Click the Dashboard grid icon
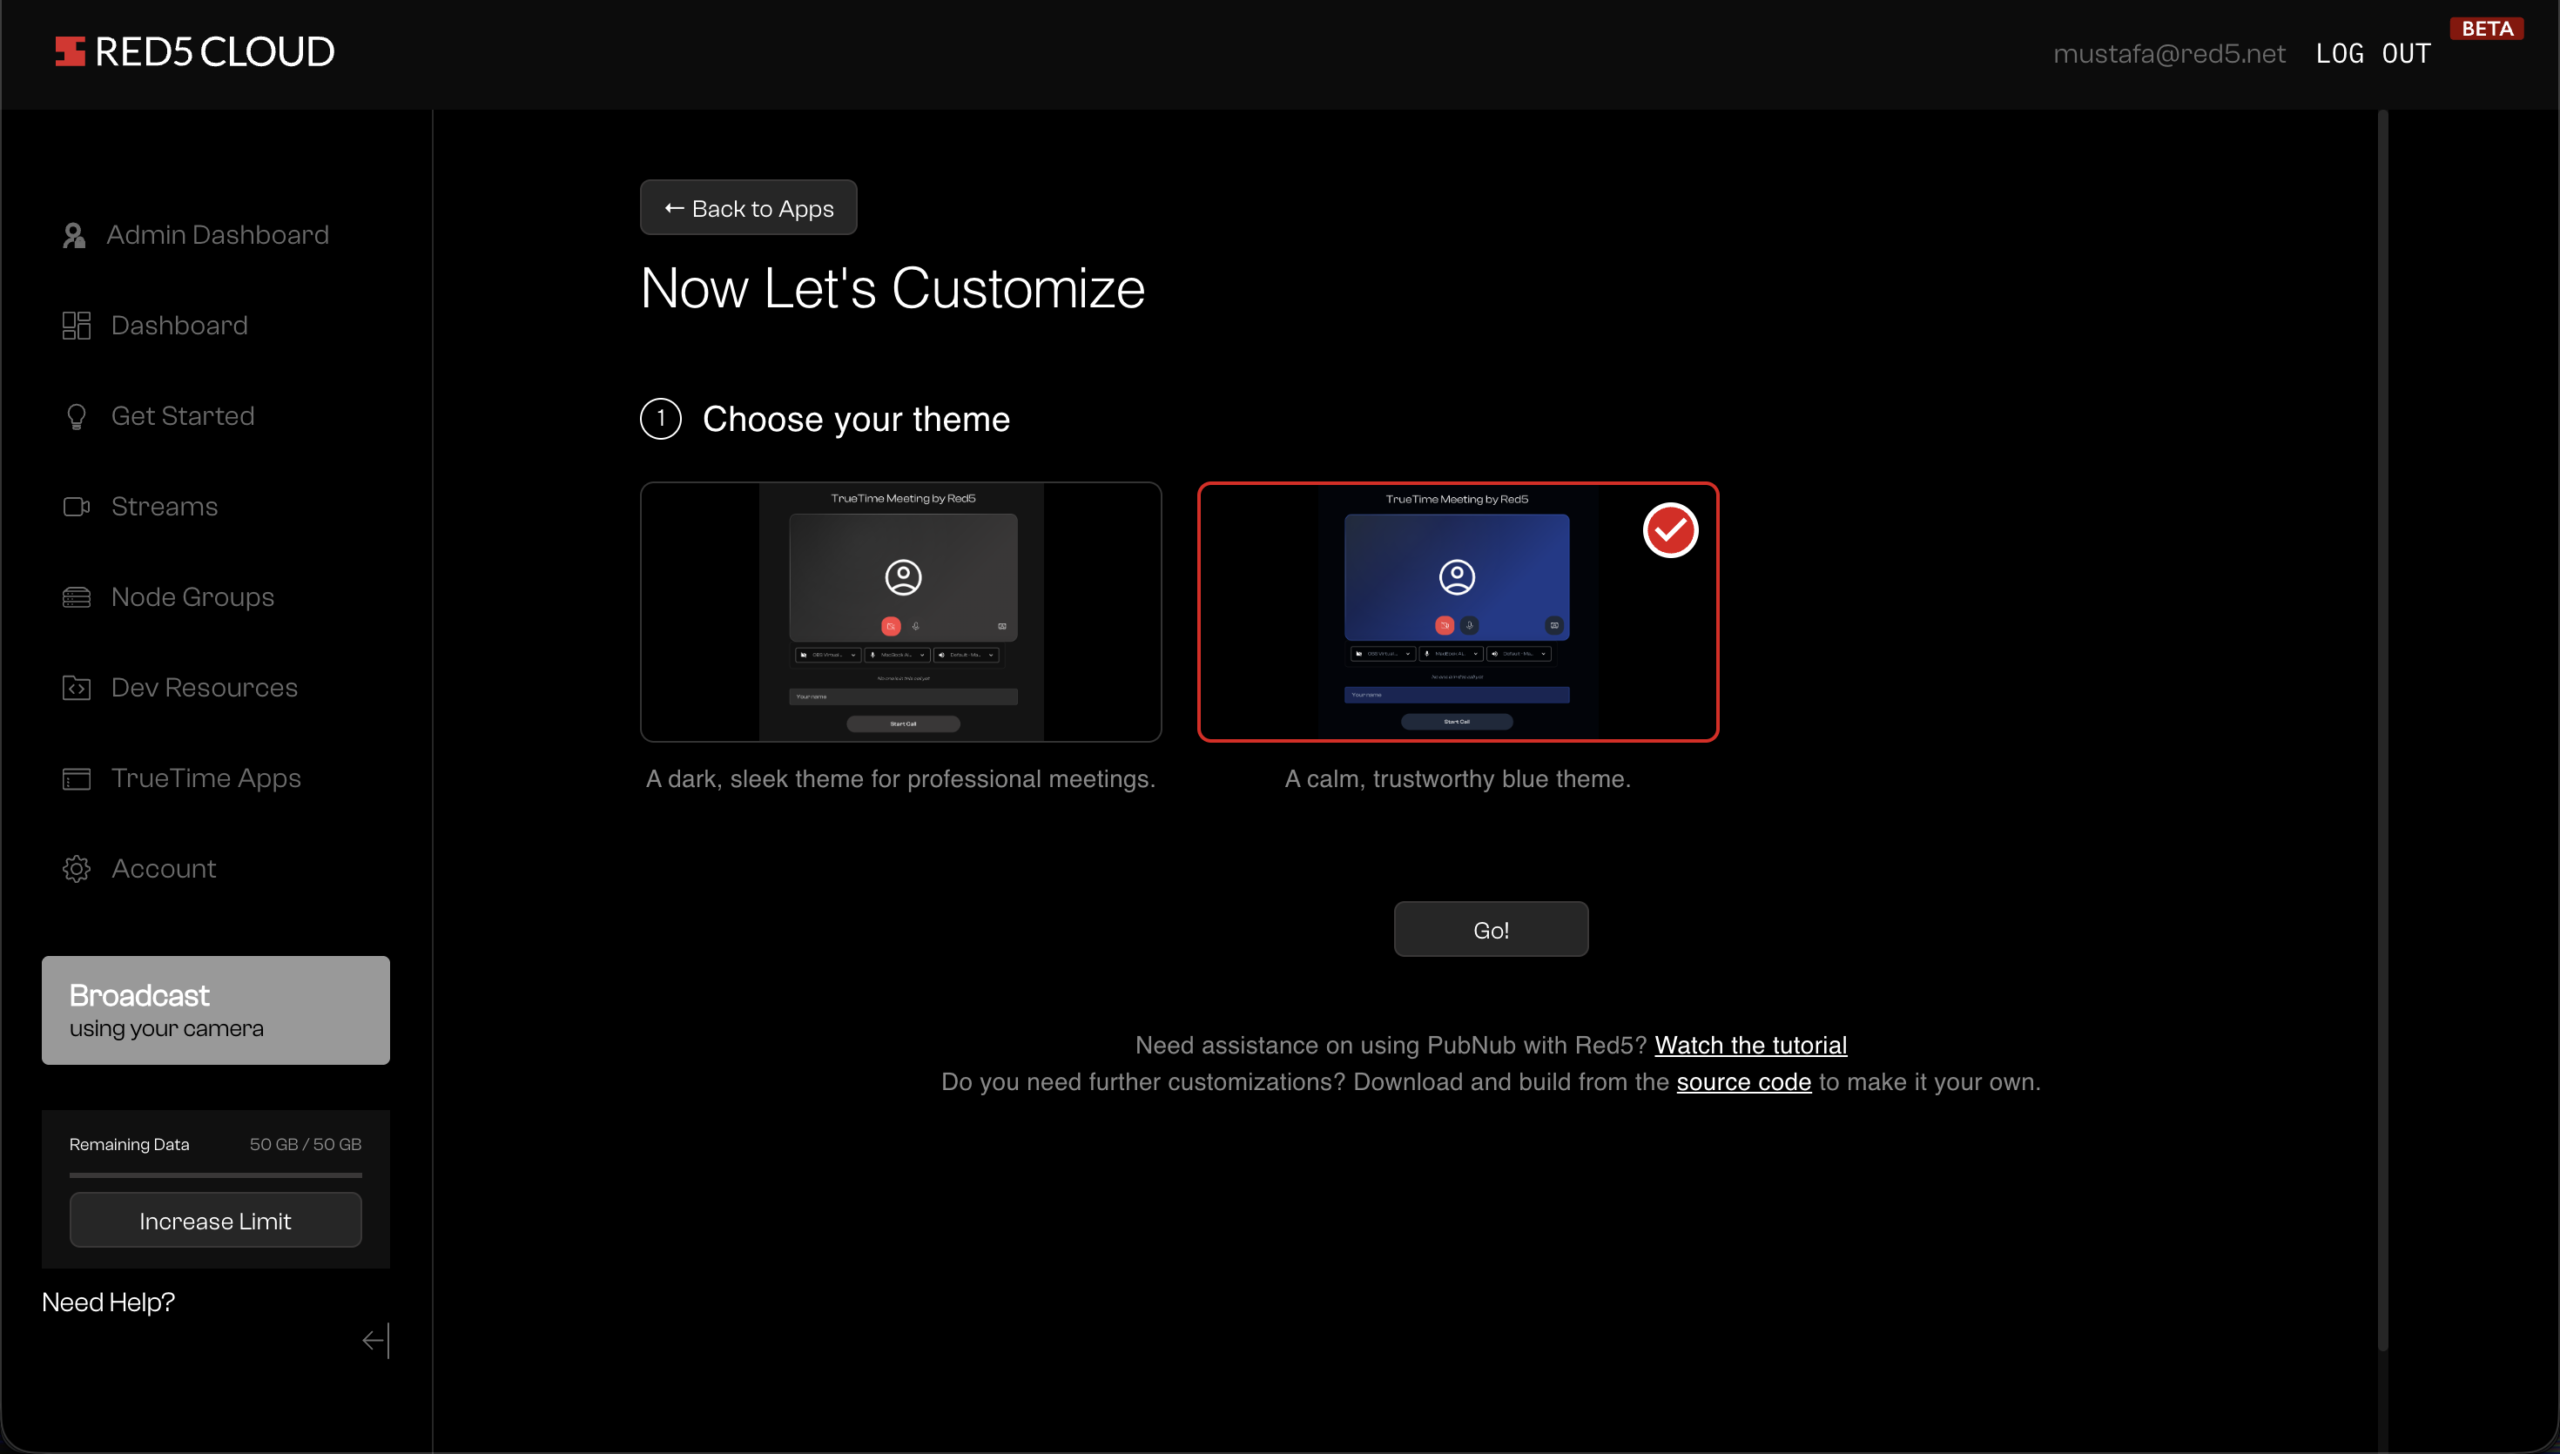 point(76,326)
